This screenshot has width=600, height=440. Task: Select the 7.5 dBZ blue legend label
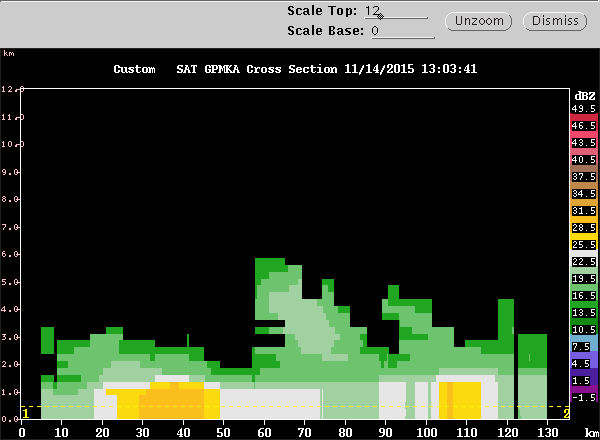click(581, 347)
